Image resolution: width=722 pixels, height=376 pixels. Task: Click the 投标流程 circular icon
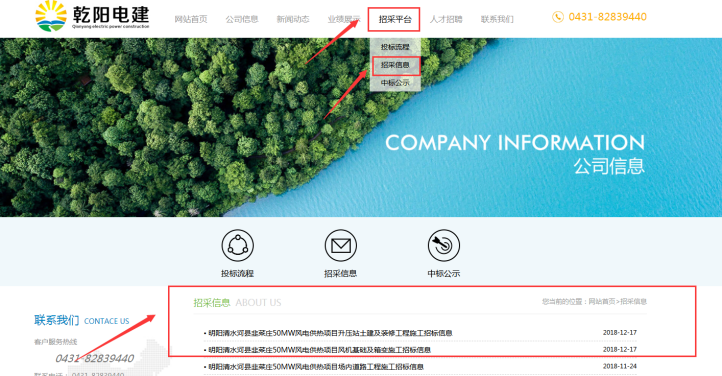[x=237, y=245]
